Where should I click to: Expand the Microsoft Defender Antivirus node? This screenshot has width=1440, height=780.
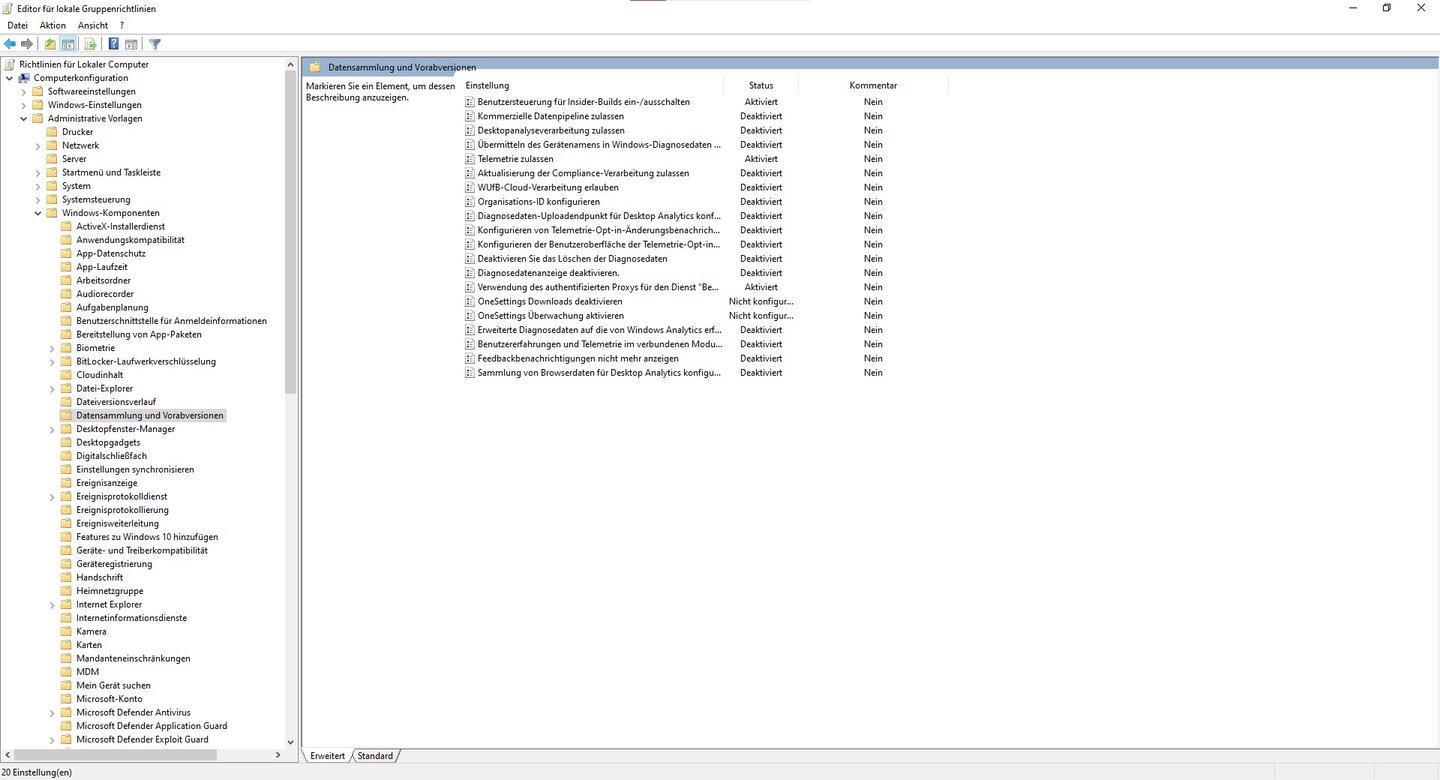click(52, 713)
